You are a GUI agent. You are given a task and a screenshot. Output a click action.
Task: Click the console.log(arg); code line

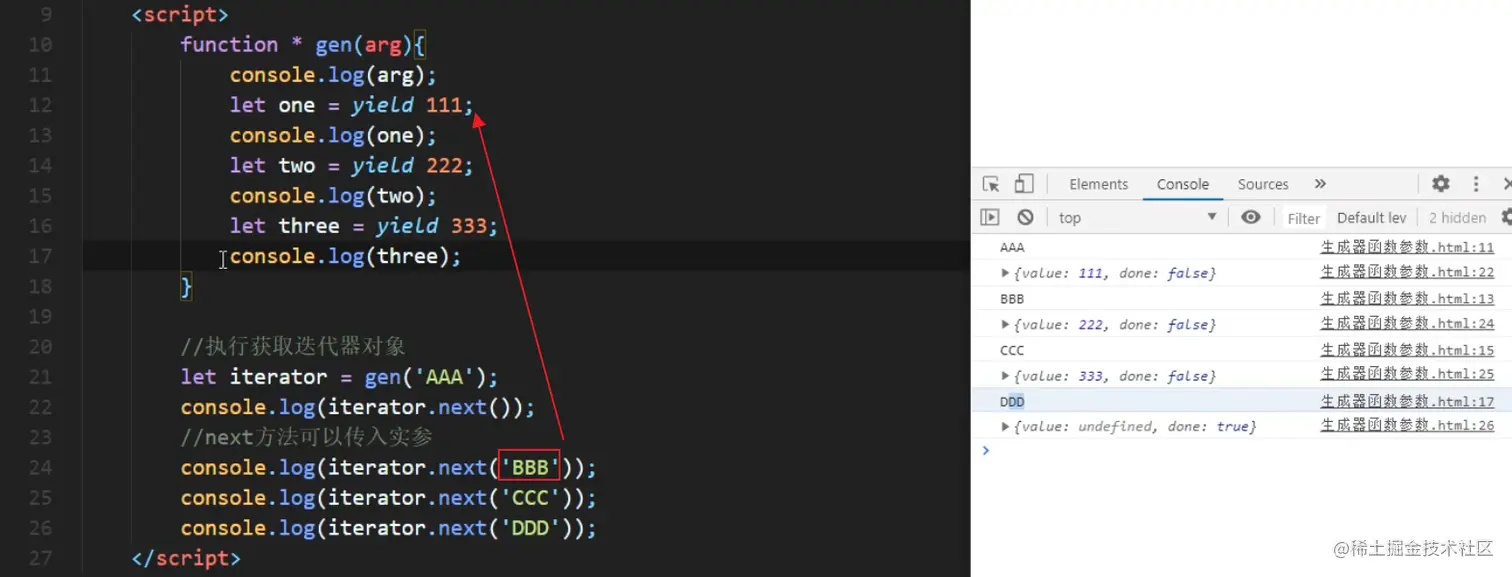click(x=334, y=75)
